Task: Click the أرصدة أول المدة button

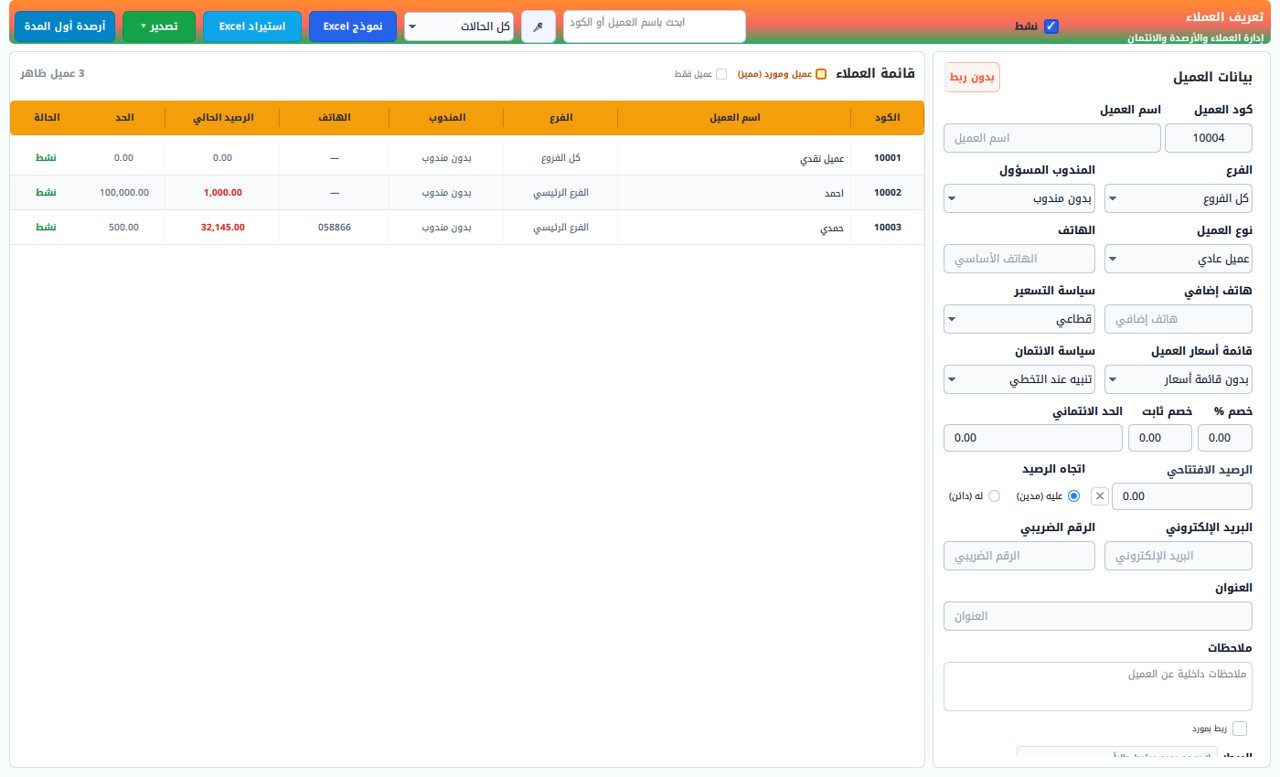Action: pos(65,26)
